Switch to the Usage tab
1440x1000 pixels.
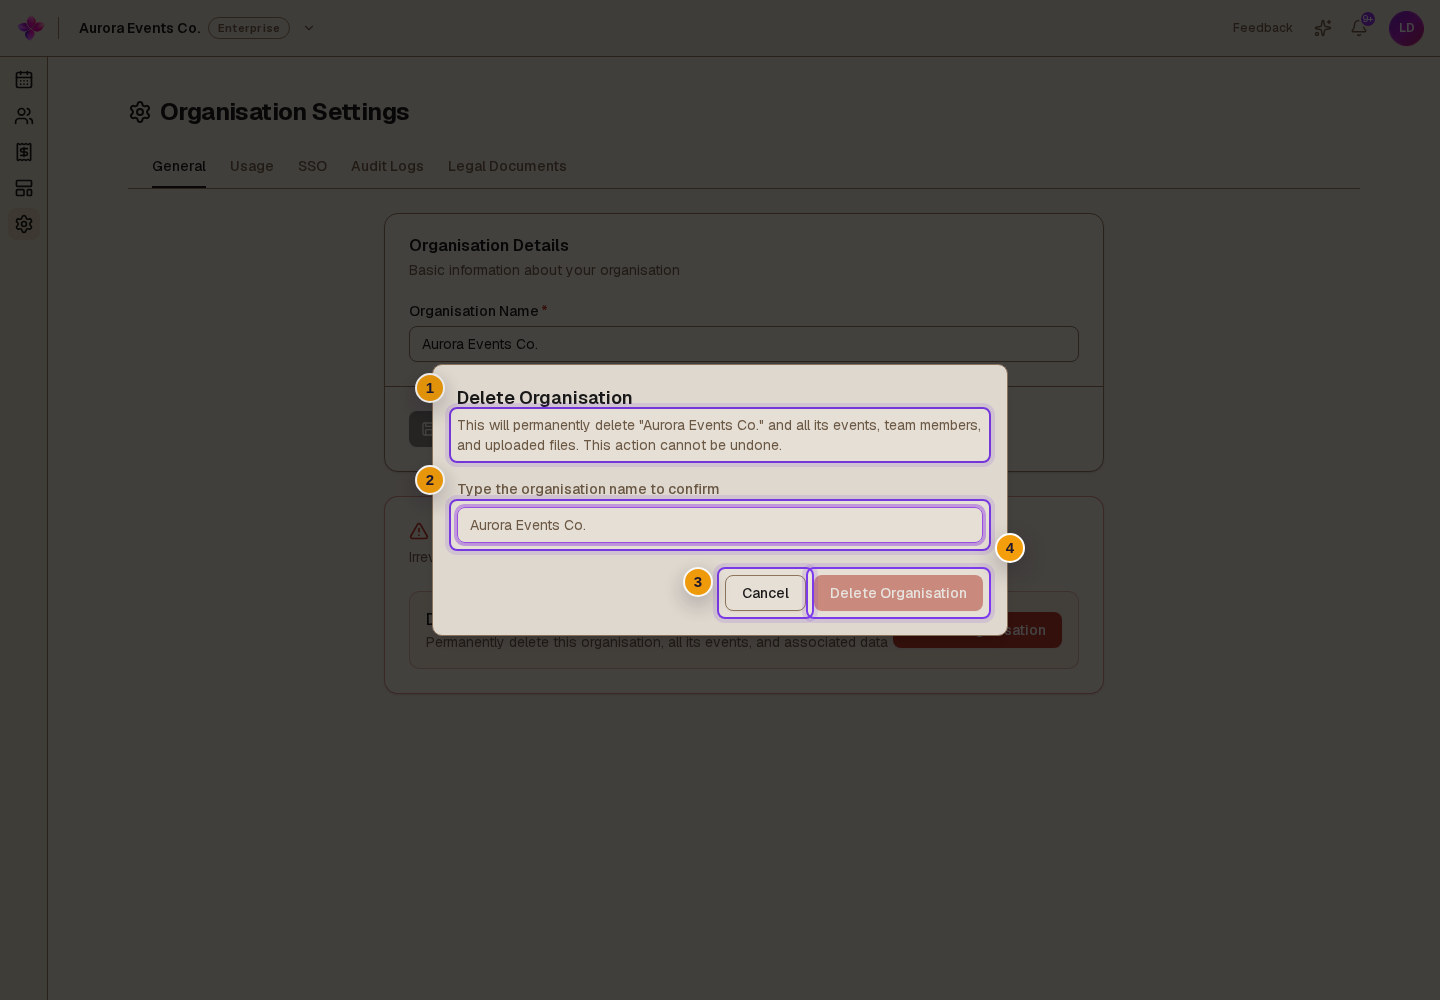[x=252, y=166]
